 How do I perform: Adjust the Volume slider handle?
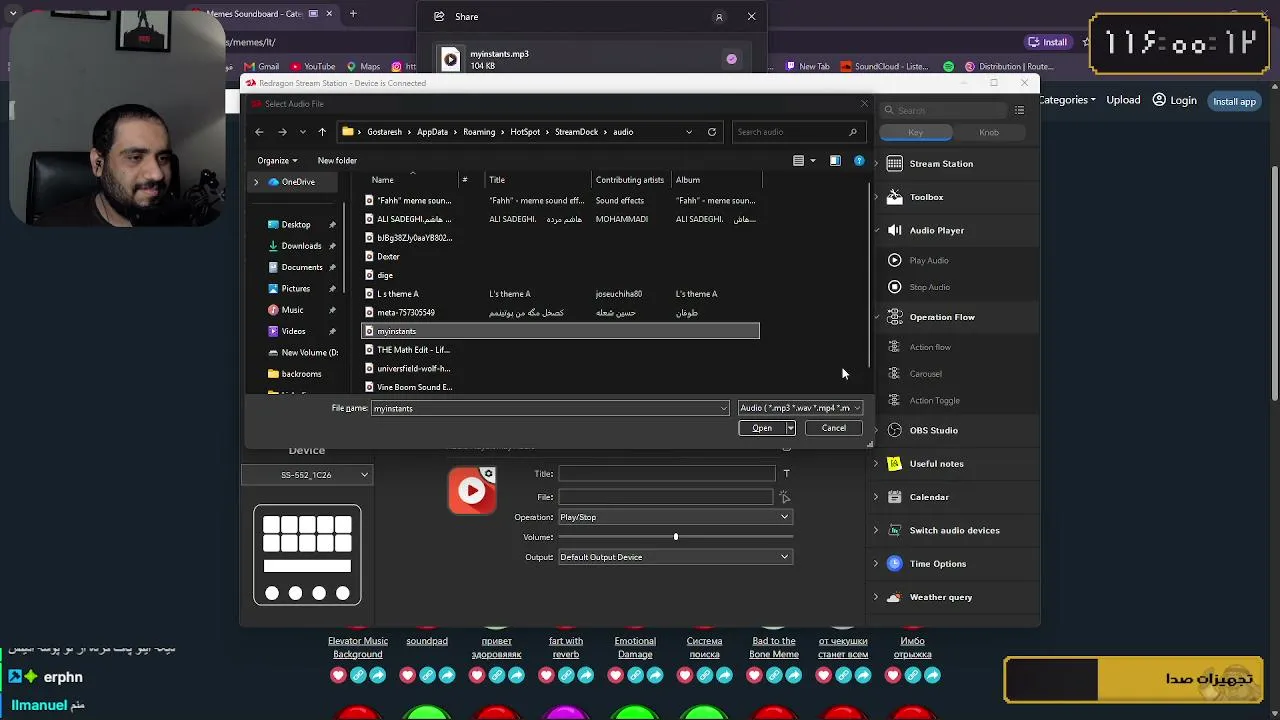(x=676, y=537)
